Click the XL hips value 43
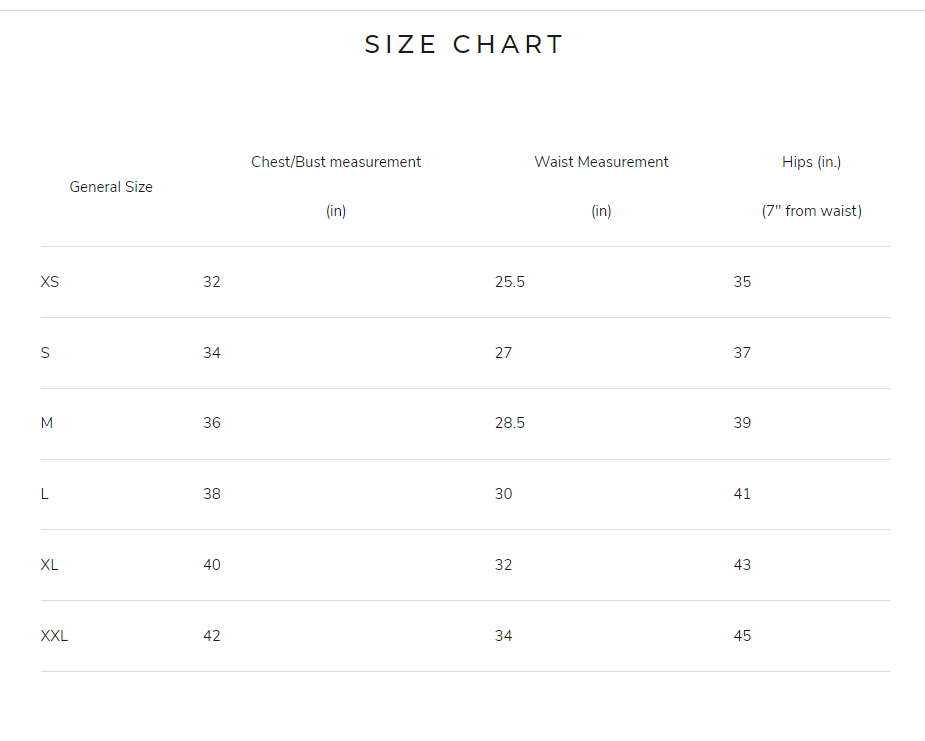The width and height of the screenshot is (925, 741). point(742,565)
